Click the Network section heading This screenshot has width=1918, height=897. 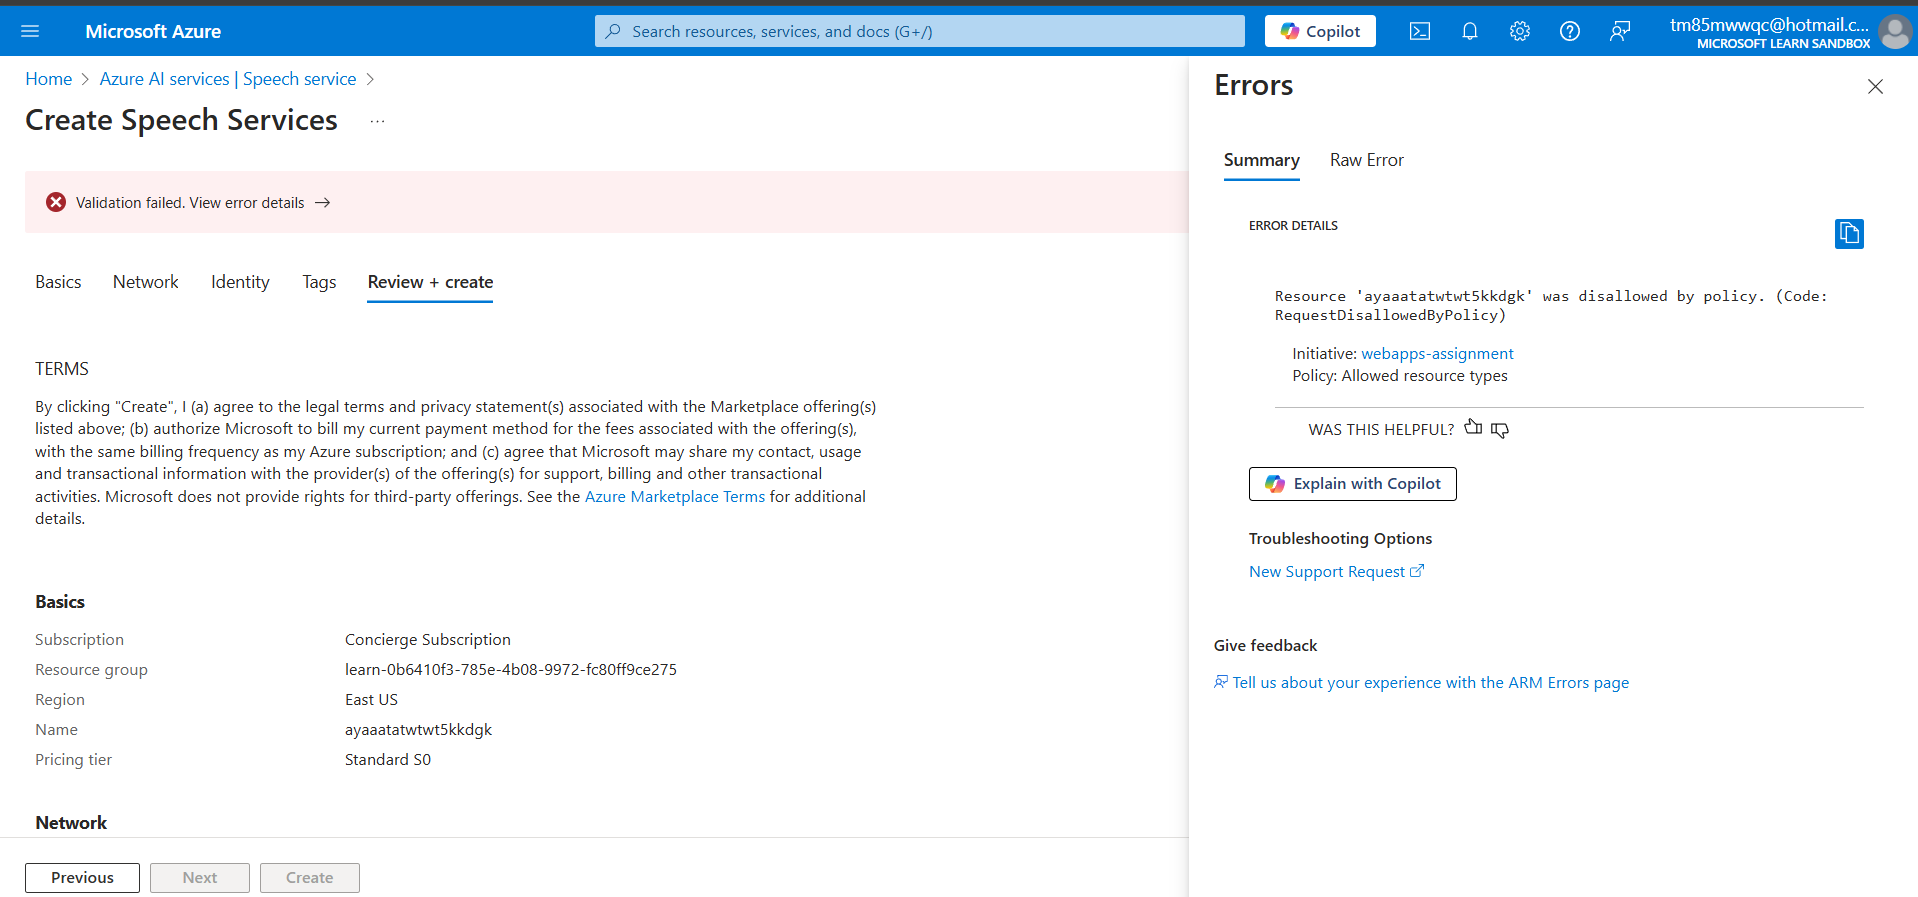(71, 822)
